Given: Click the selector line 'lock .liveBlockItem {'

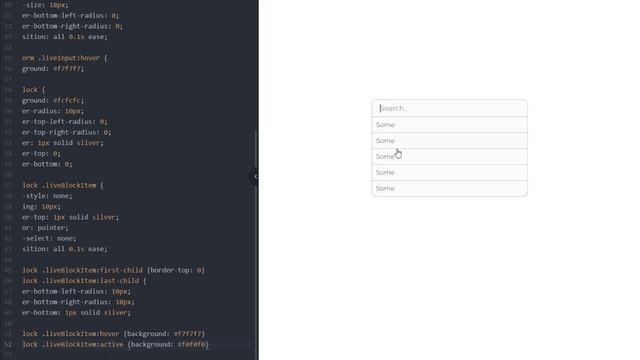Looking at the screenshot, I should pos(63,185).
